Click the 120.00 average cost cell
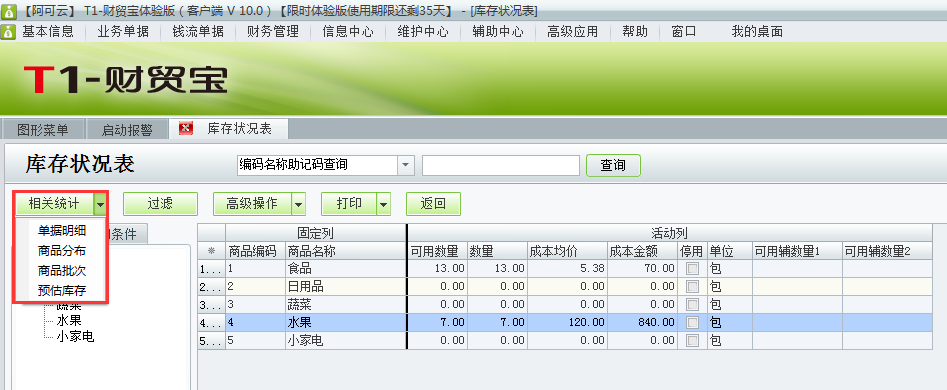The height and width of the screenshot is (390, 947). point(567,322)
